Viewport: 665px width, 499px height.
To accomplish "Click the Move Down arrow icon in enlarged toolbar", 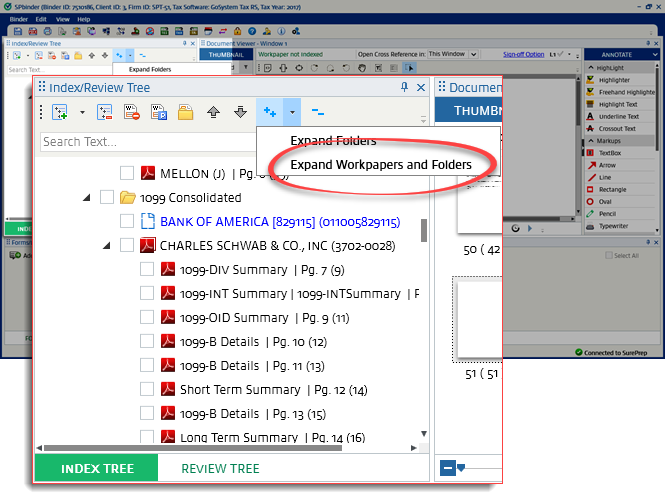I will tap(240, 112).
